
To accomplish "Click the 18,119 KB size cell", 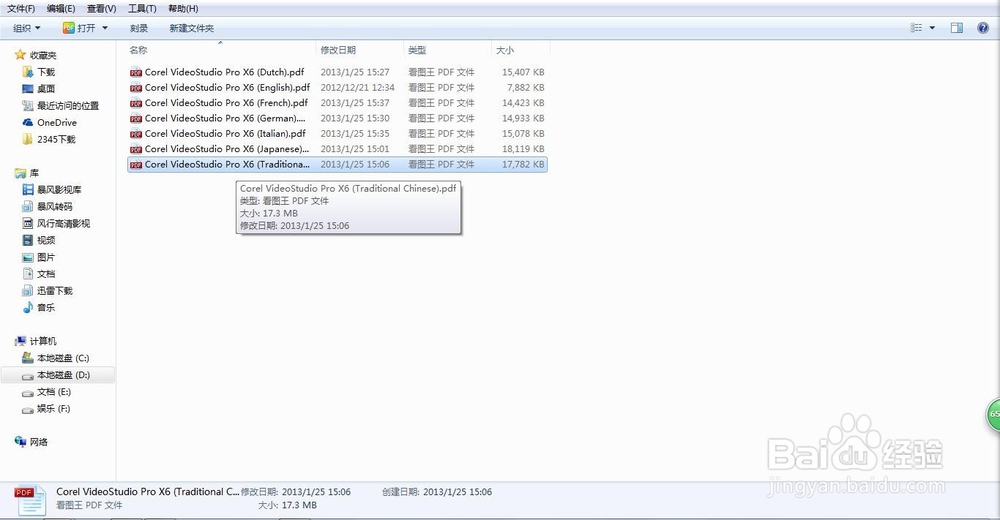I will pos(523,149).
